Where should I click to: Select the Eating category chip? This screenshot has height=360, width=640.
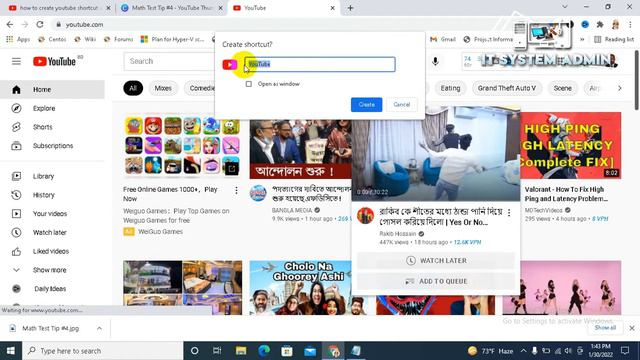coord(450,88)
